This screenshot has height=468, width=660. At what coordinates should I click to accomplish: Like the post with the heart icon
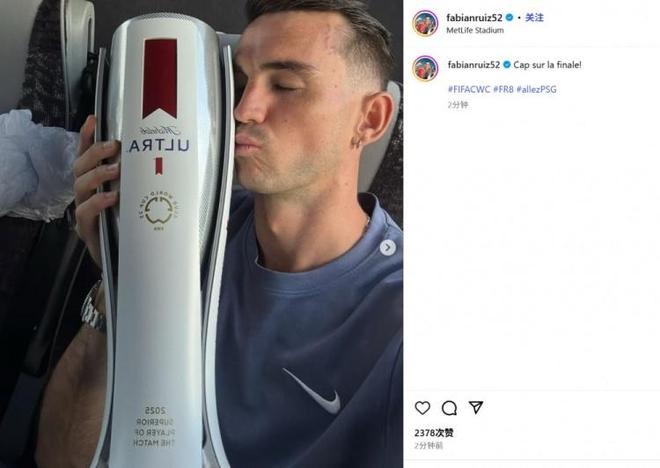point(422,407)
